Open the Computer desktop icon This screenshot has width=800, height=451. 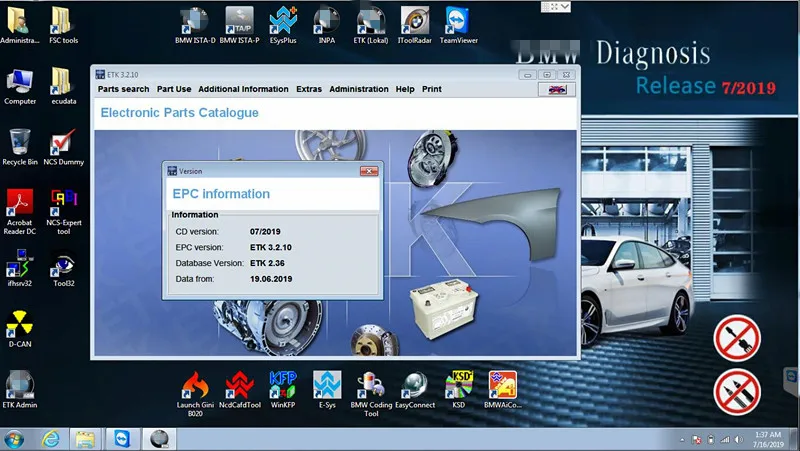19,86
